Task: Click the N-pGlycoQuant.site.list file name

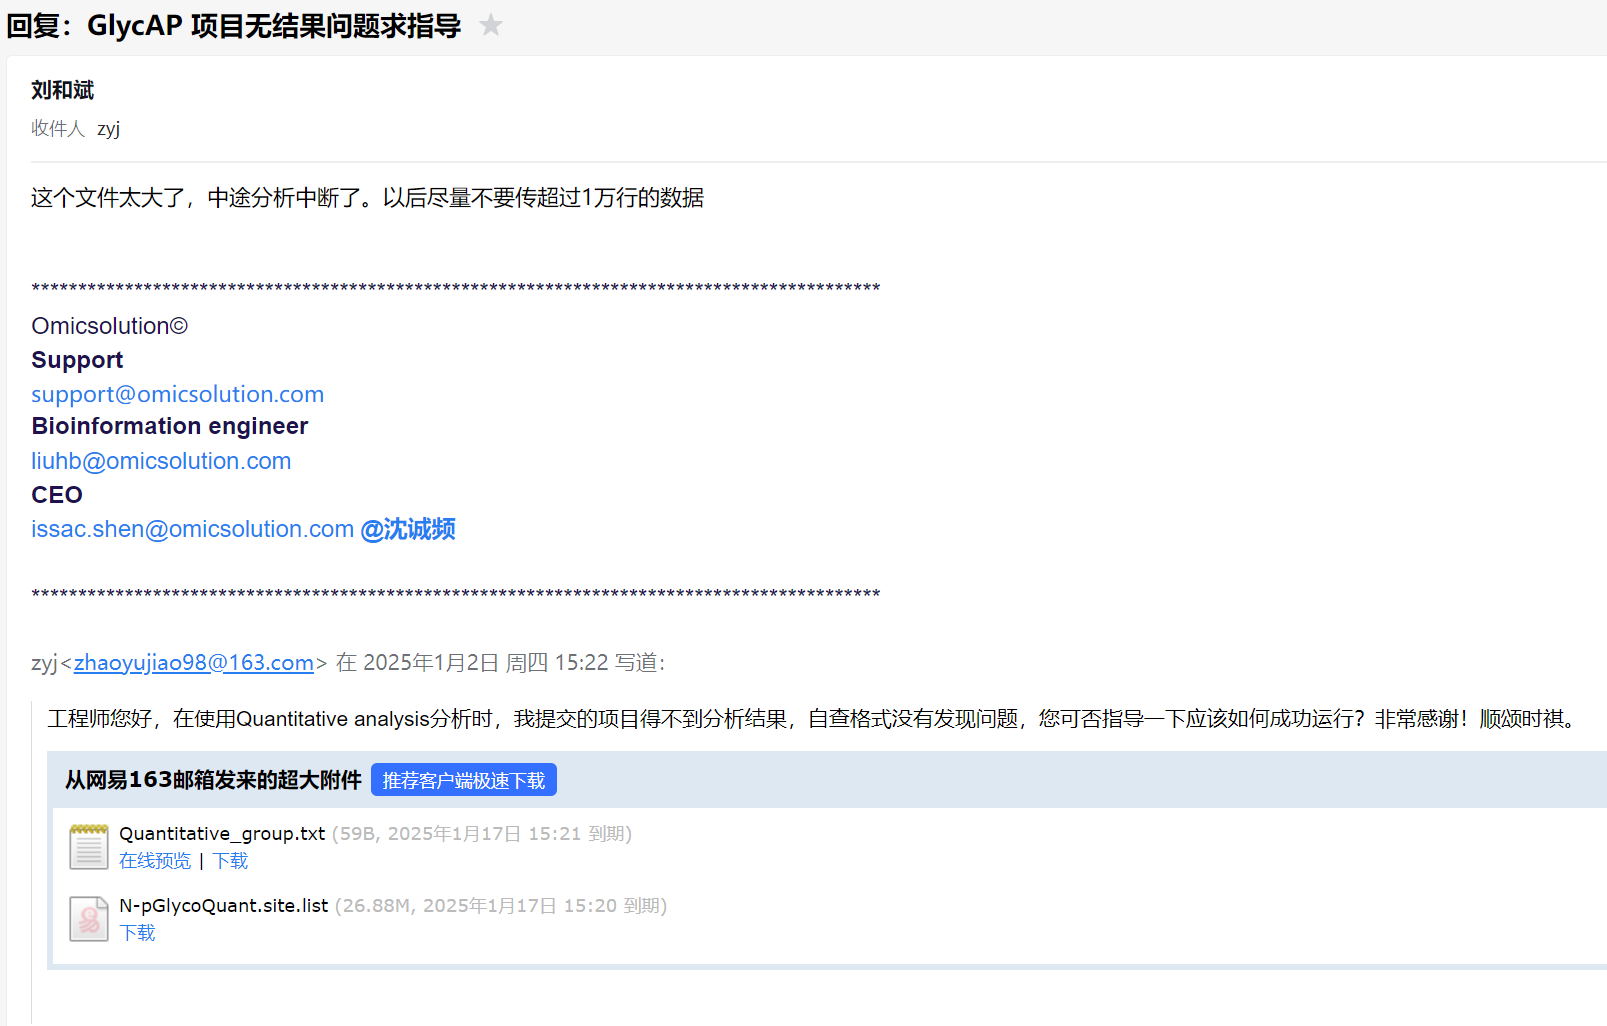Action: coord(223,906)
